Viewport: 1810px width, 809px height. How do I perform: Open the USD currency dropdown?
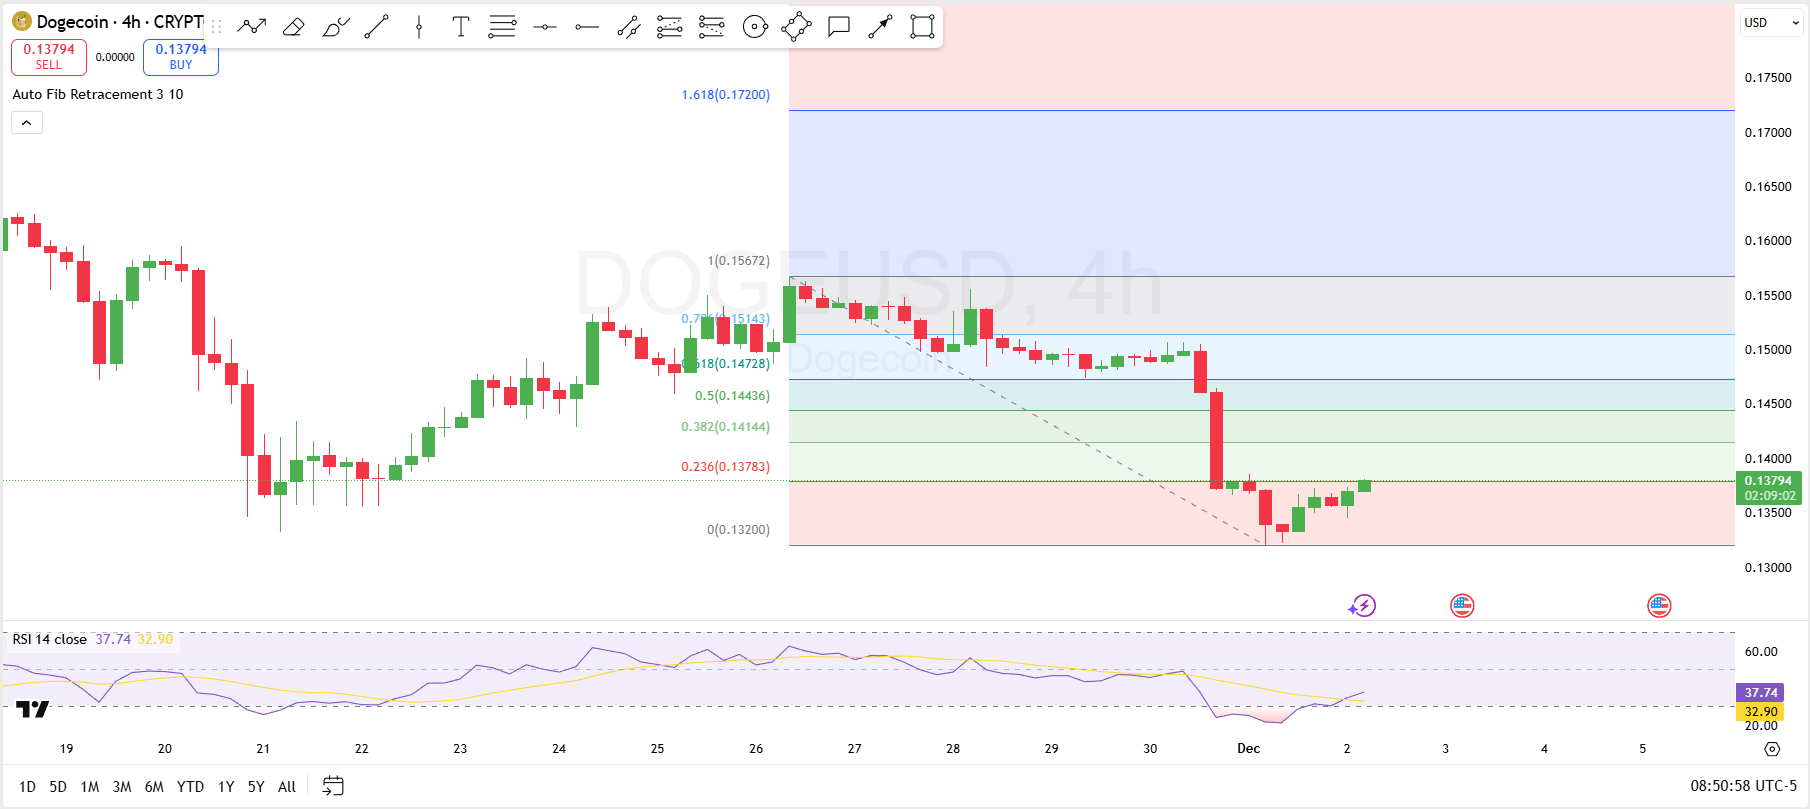(x=1770, y=22)
